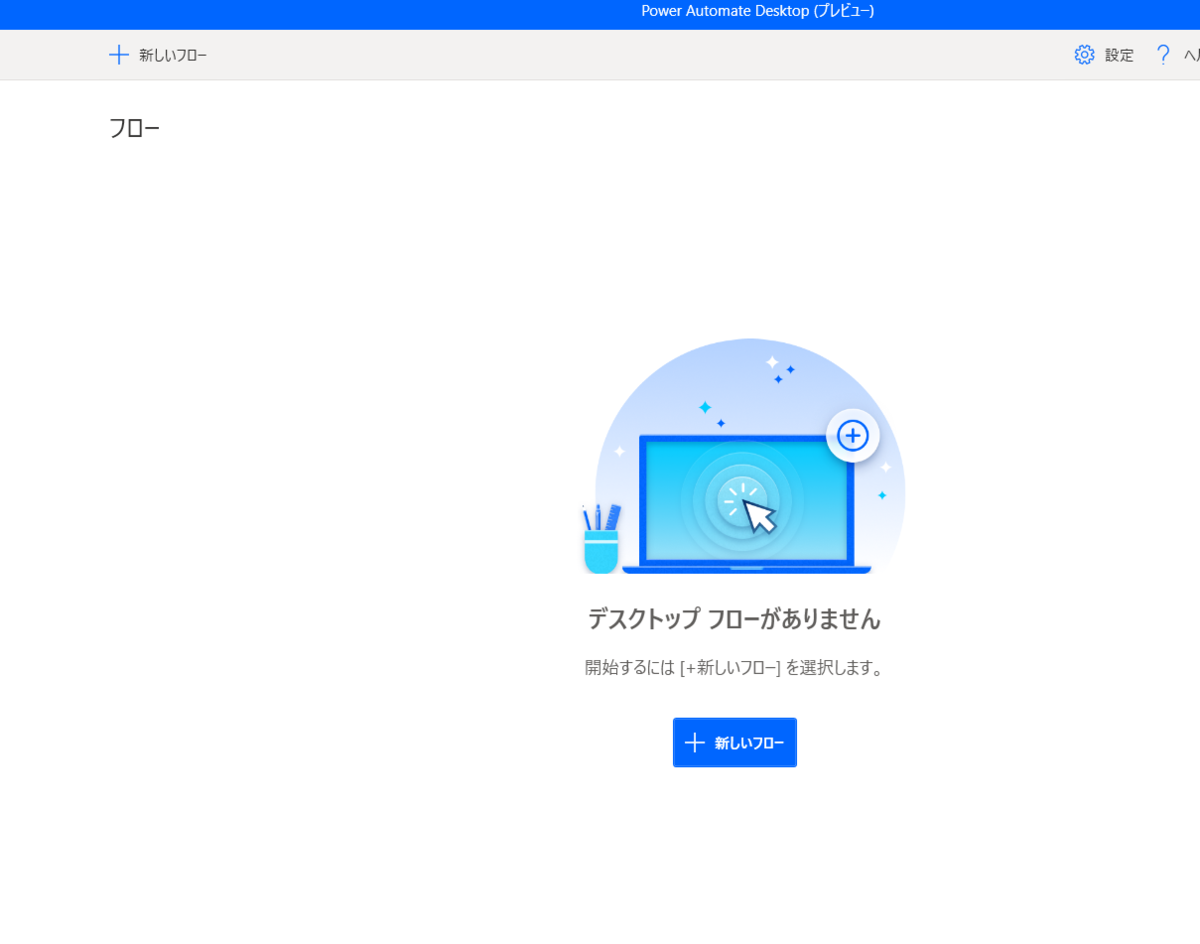Viewport: 1200px width, 944px height.
Task: Click the デスクトップ フローがありません heading text
Action: (734, 619)
